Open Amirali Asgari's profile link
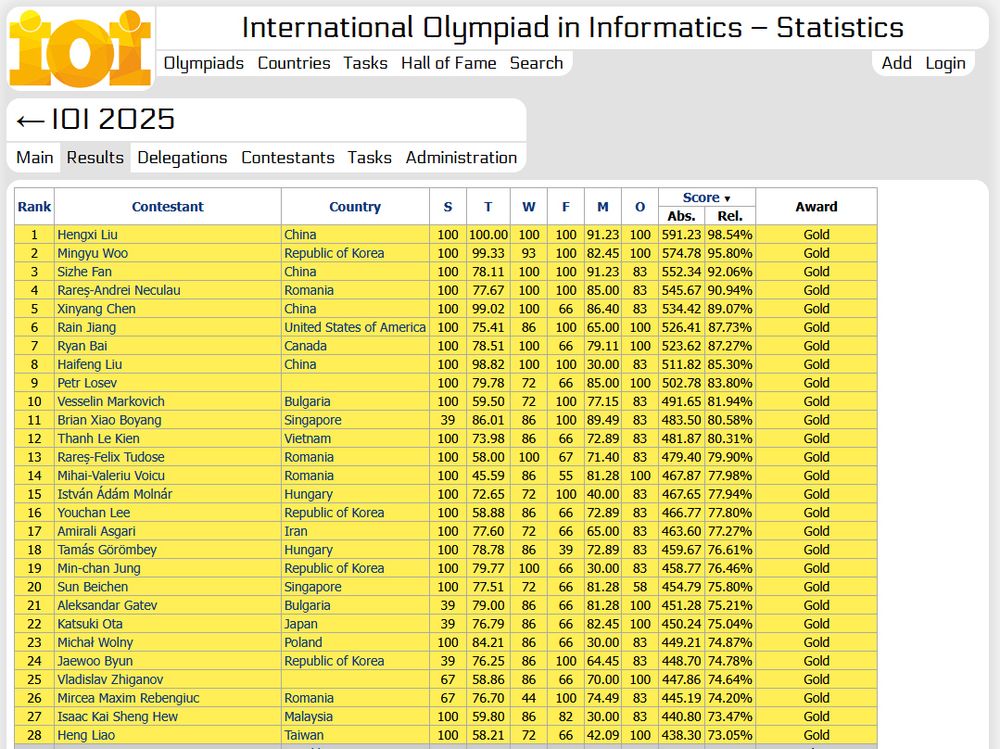The image size is (1000, 749). coord(96,531)
